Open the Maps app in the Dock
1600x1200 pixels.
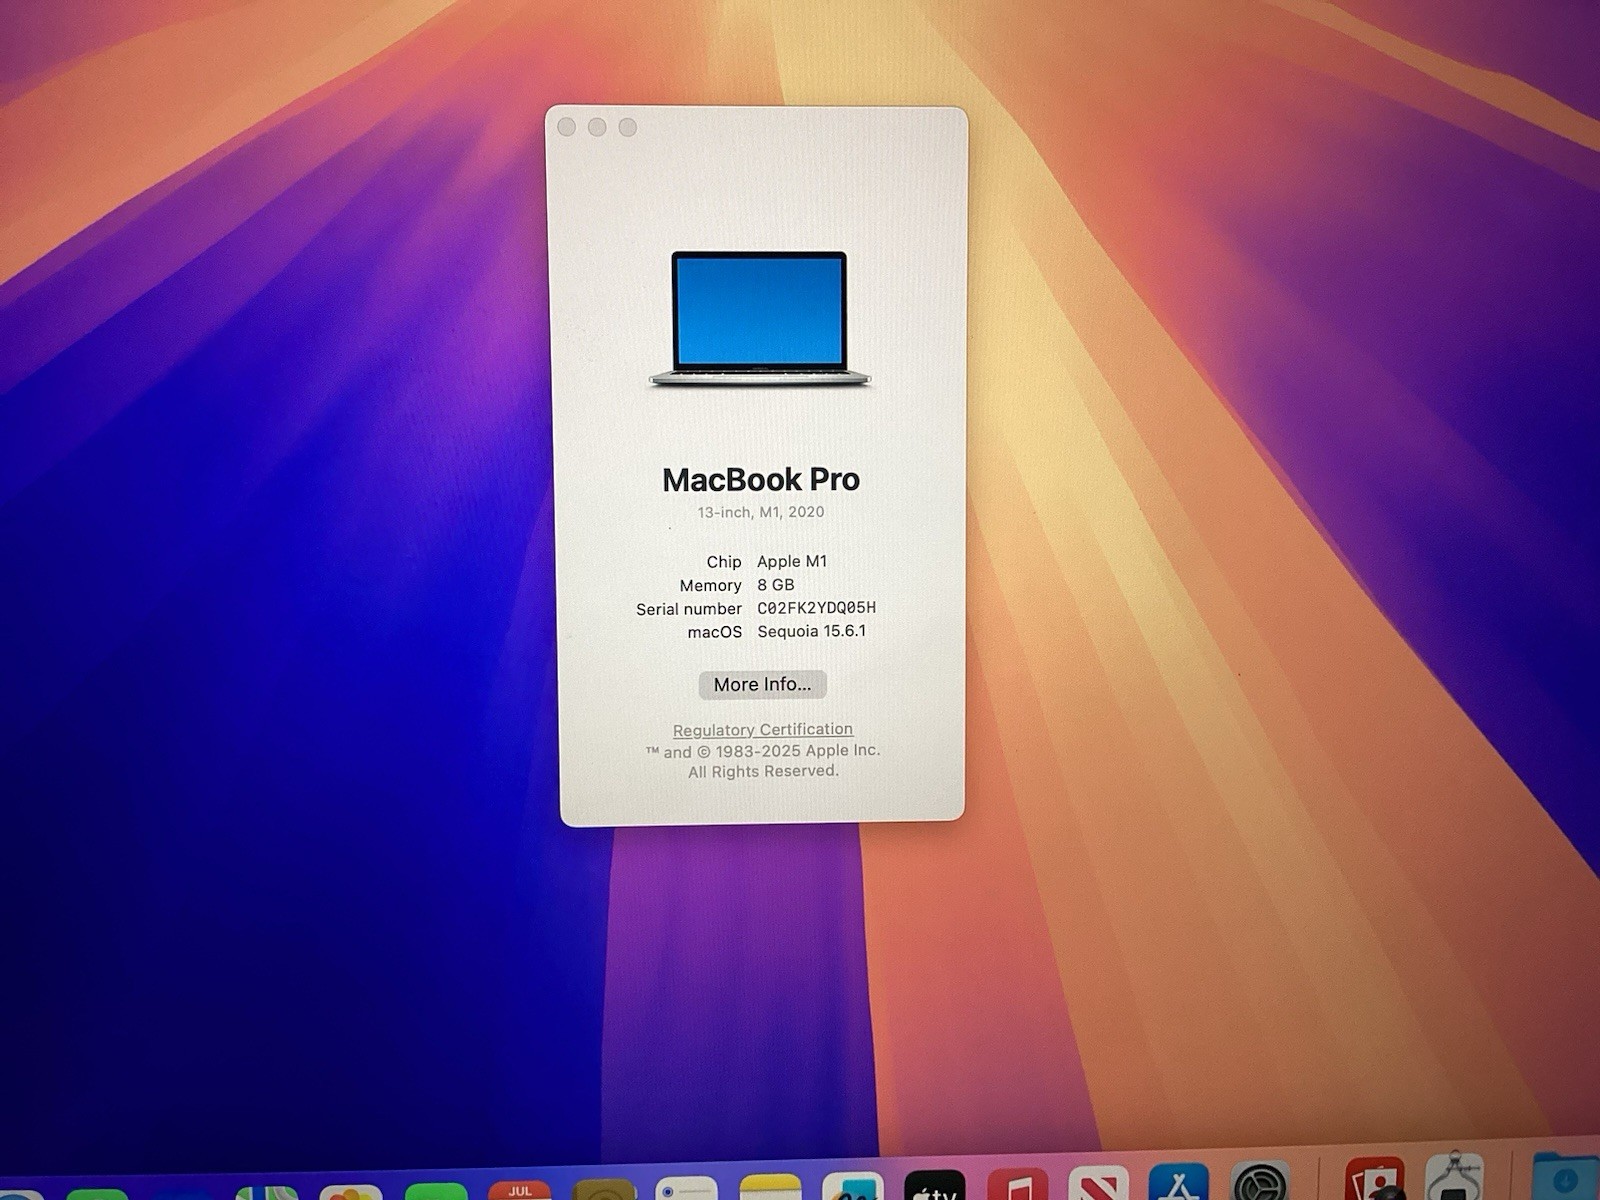[x=267, y=1192]
